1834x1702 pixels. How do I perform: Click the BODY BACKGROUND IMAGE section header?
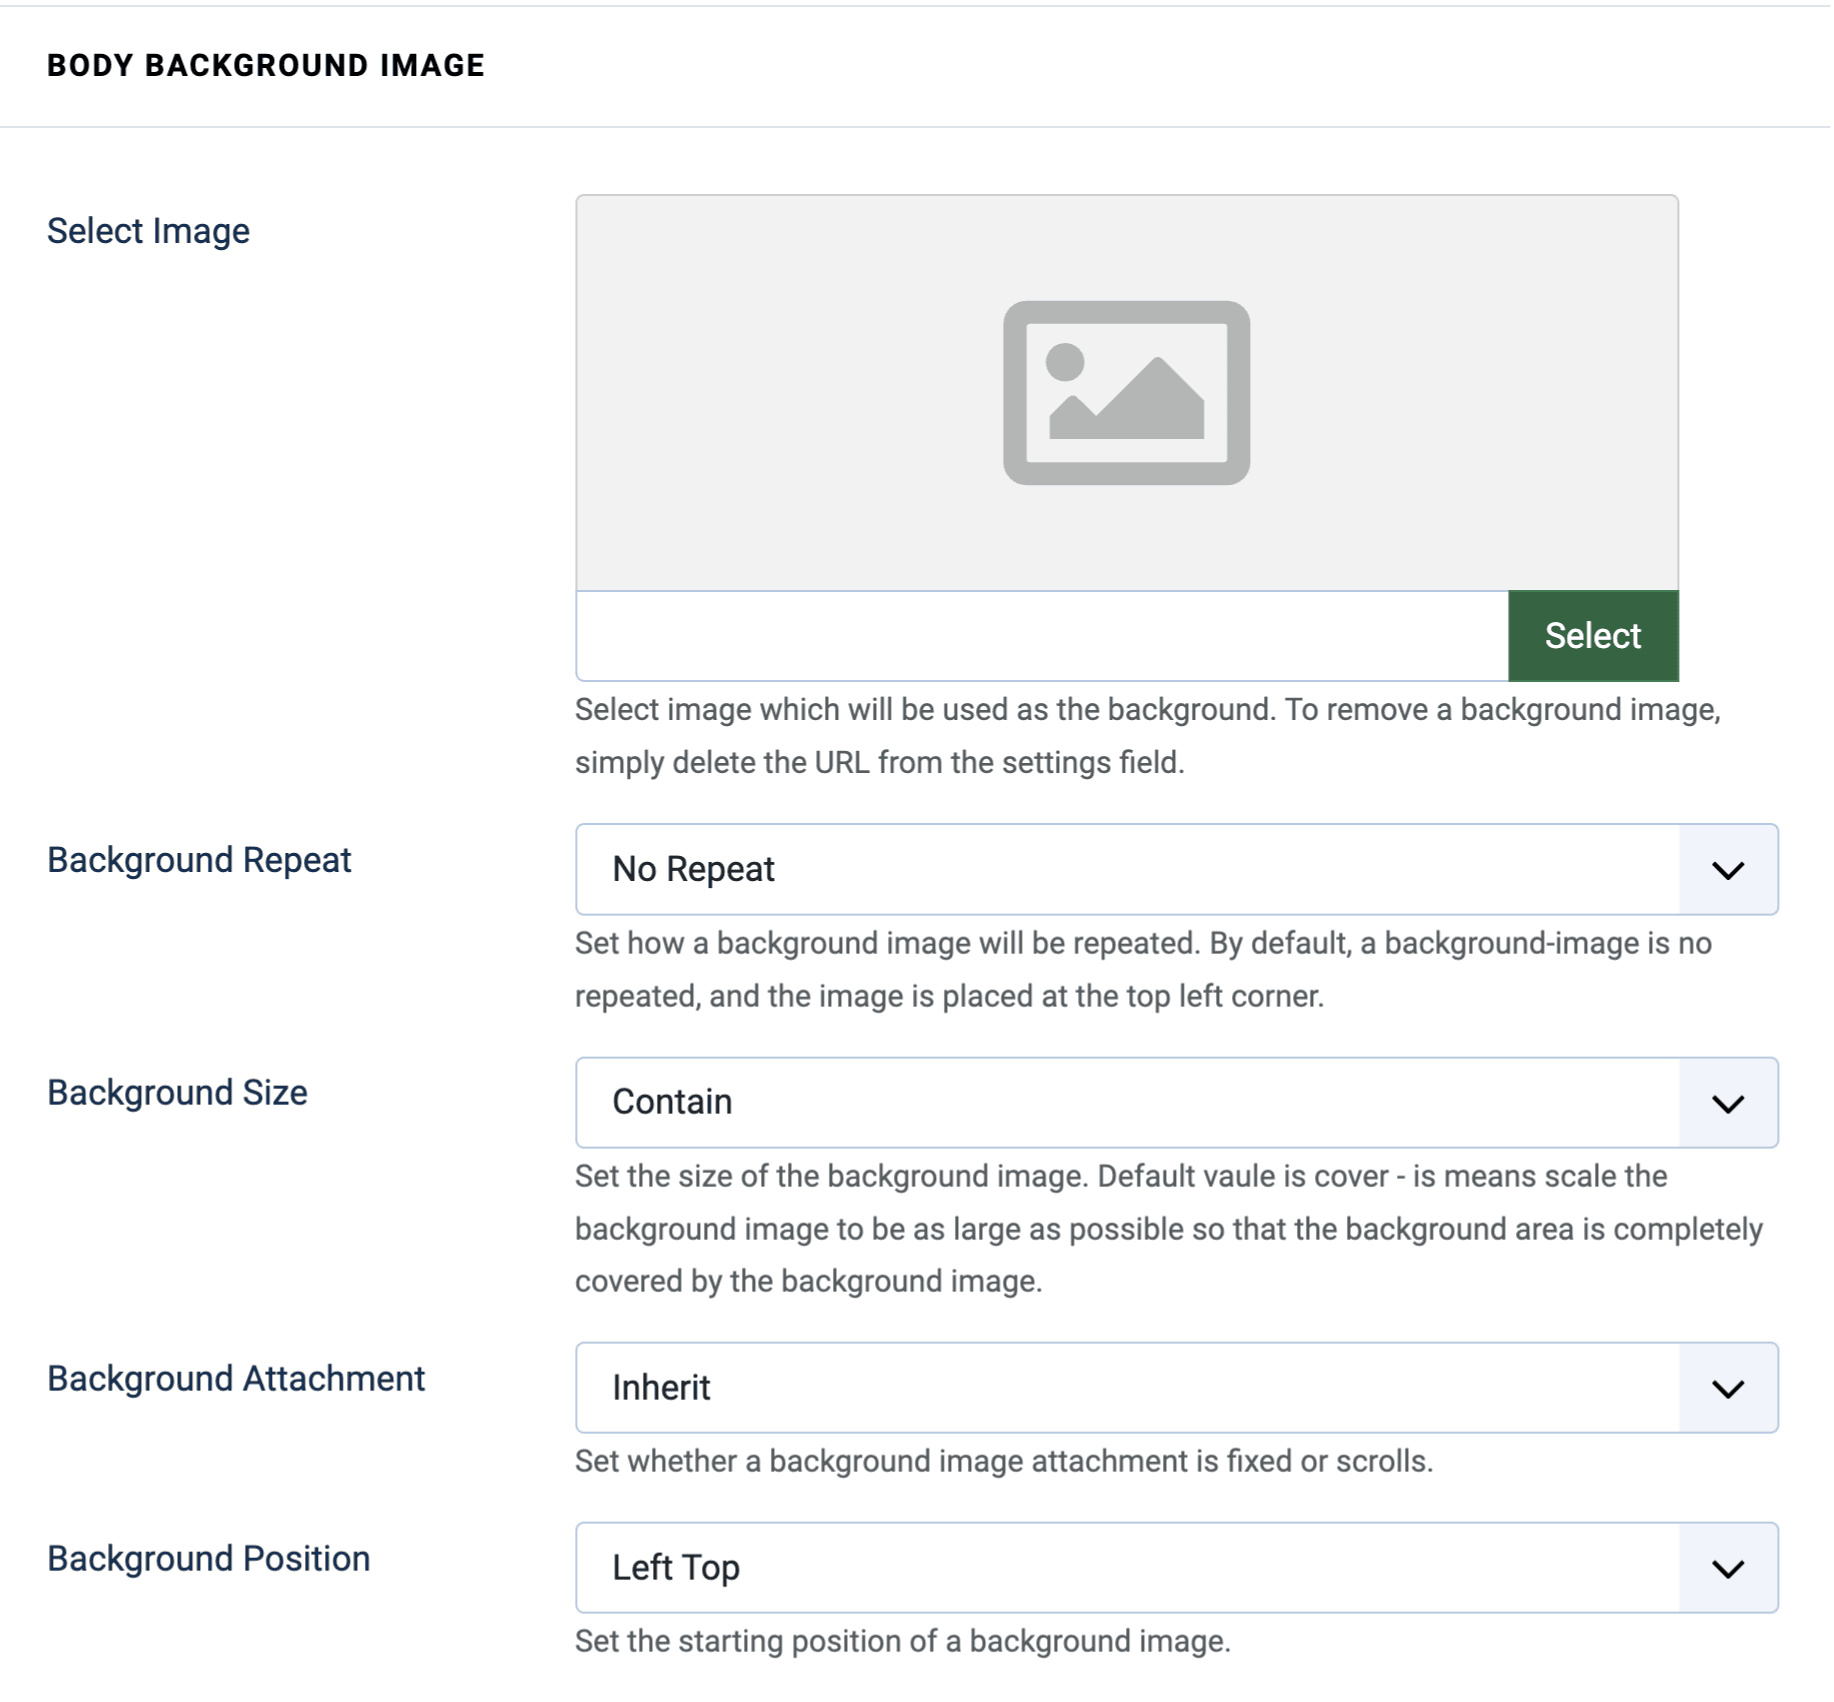tap(265, 65)
